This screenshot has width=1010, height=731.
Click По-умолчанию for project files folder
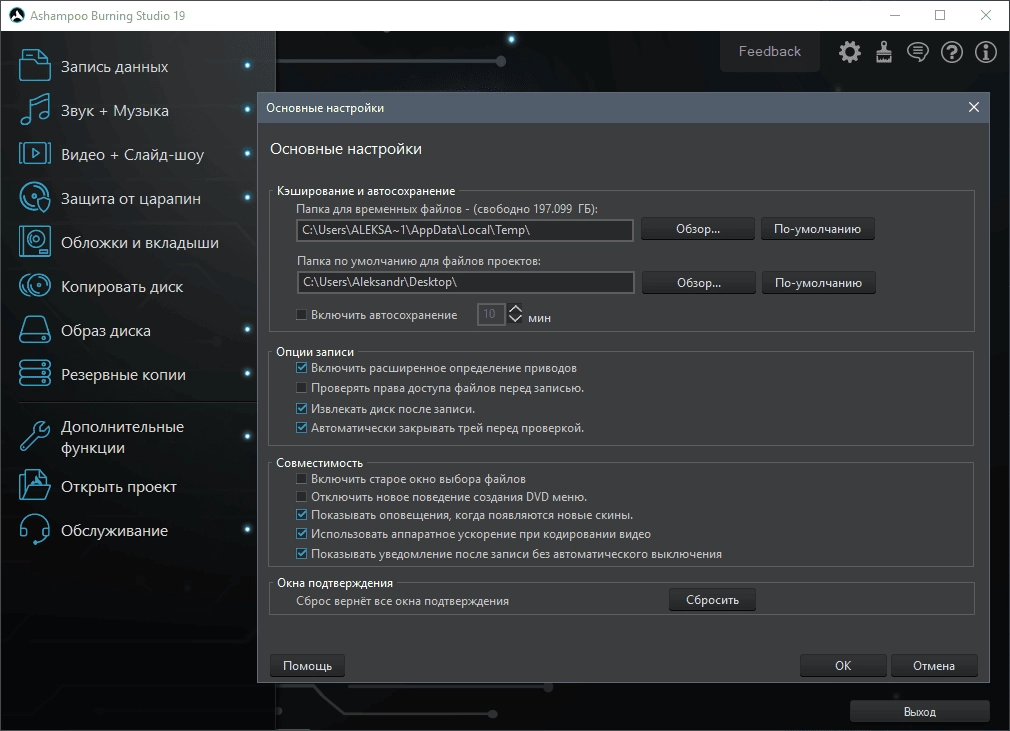pyautogui.click(x=819, y=283)
